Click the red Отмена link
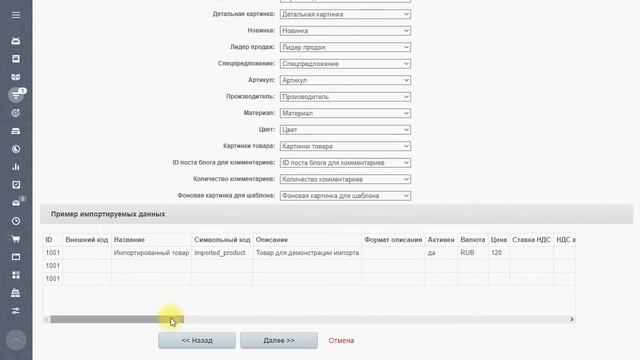This screenshot has width=640, height=360. 341,340
